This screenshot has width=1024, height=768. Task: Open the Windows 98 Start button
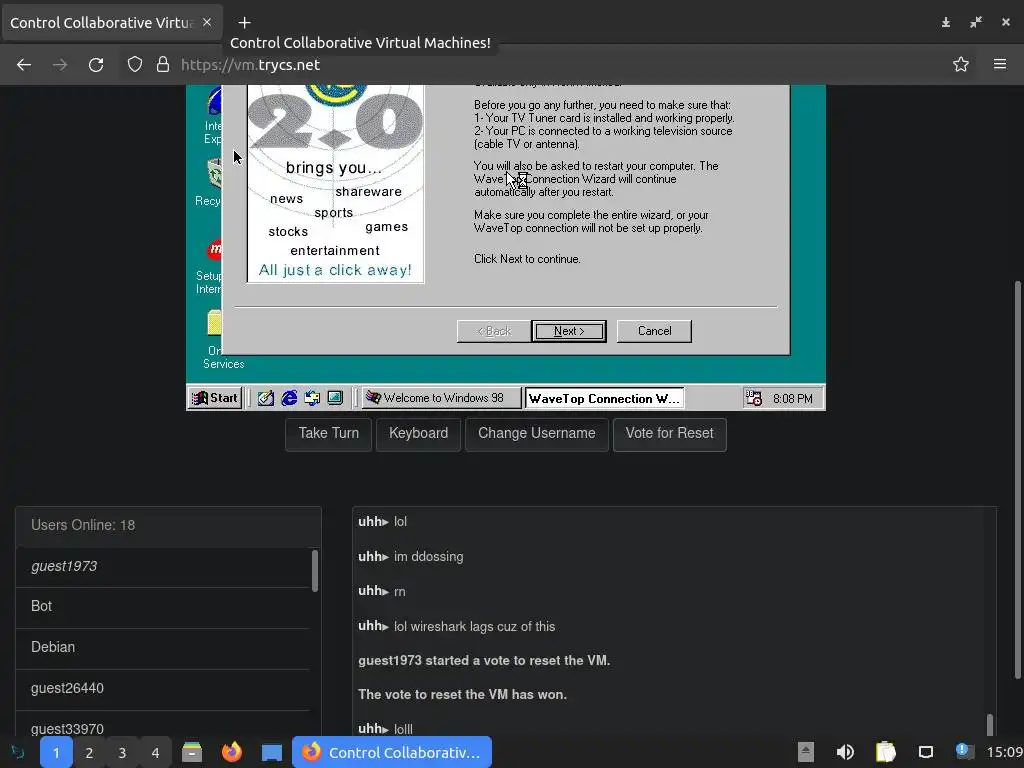click(x=216, y=398)
